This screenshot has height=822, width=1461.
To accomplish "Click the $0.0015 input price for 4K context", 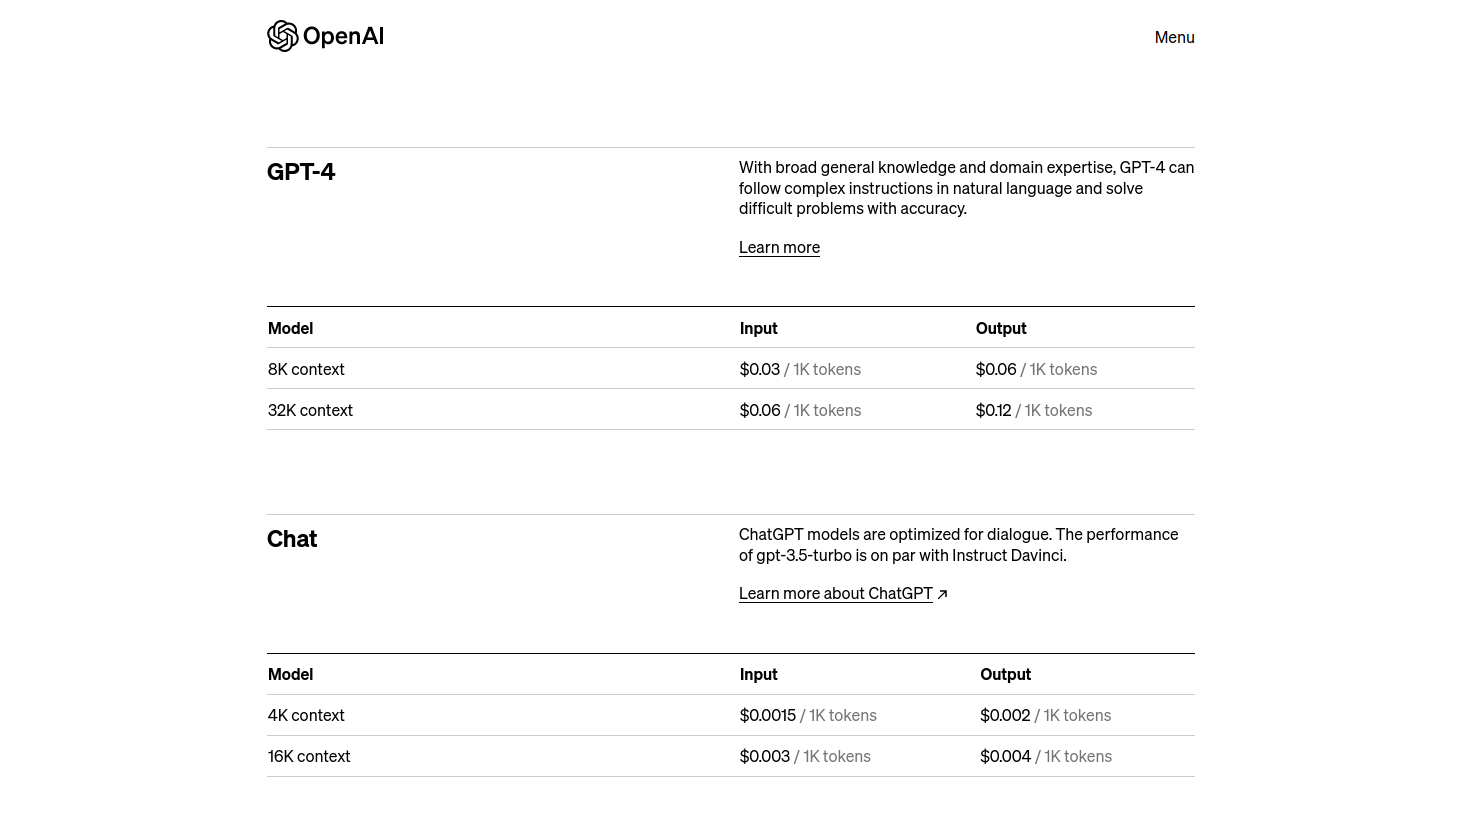I will click(768, 715).
